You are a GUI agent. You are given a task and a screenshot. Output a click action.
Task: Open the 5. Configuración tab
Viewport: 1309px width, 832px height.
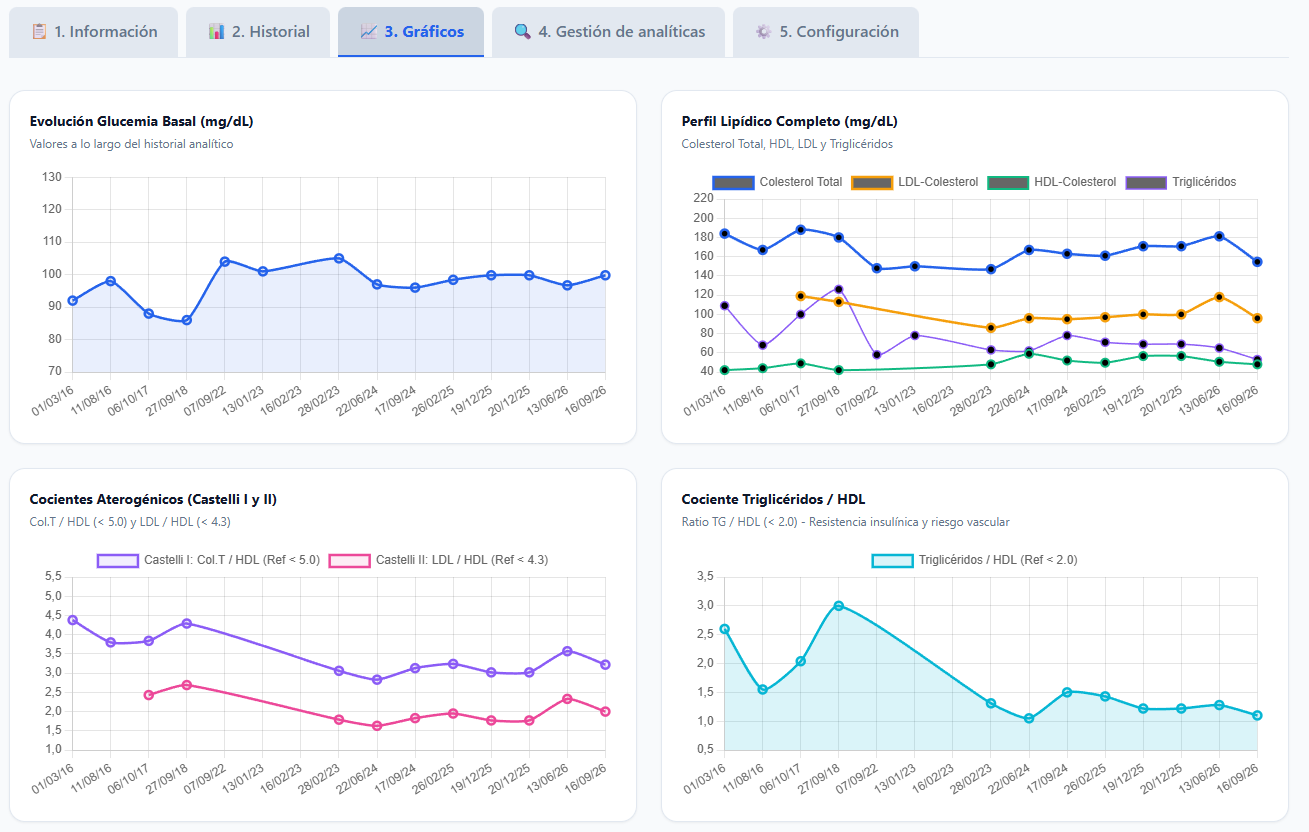[x=826, y=32]
